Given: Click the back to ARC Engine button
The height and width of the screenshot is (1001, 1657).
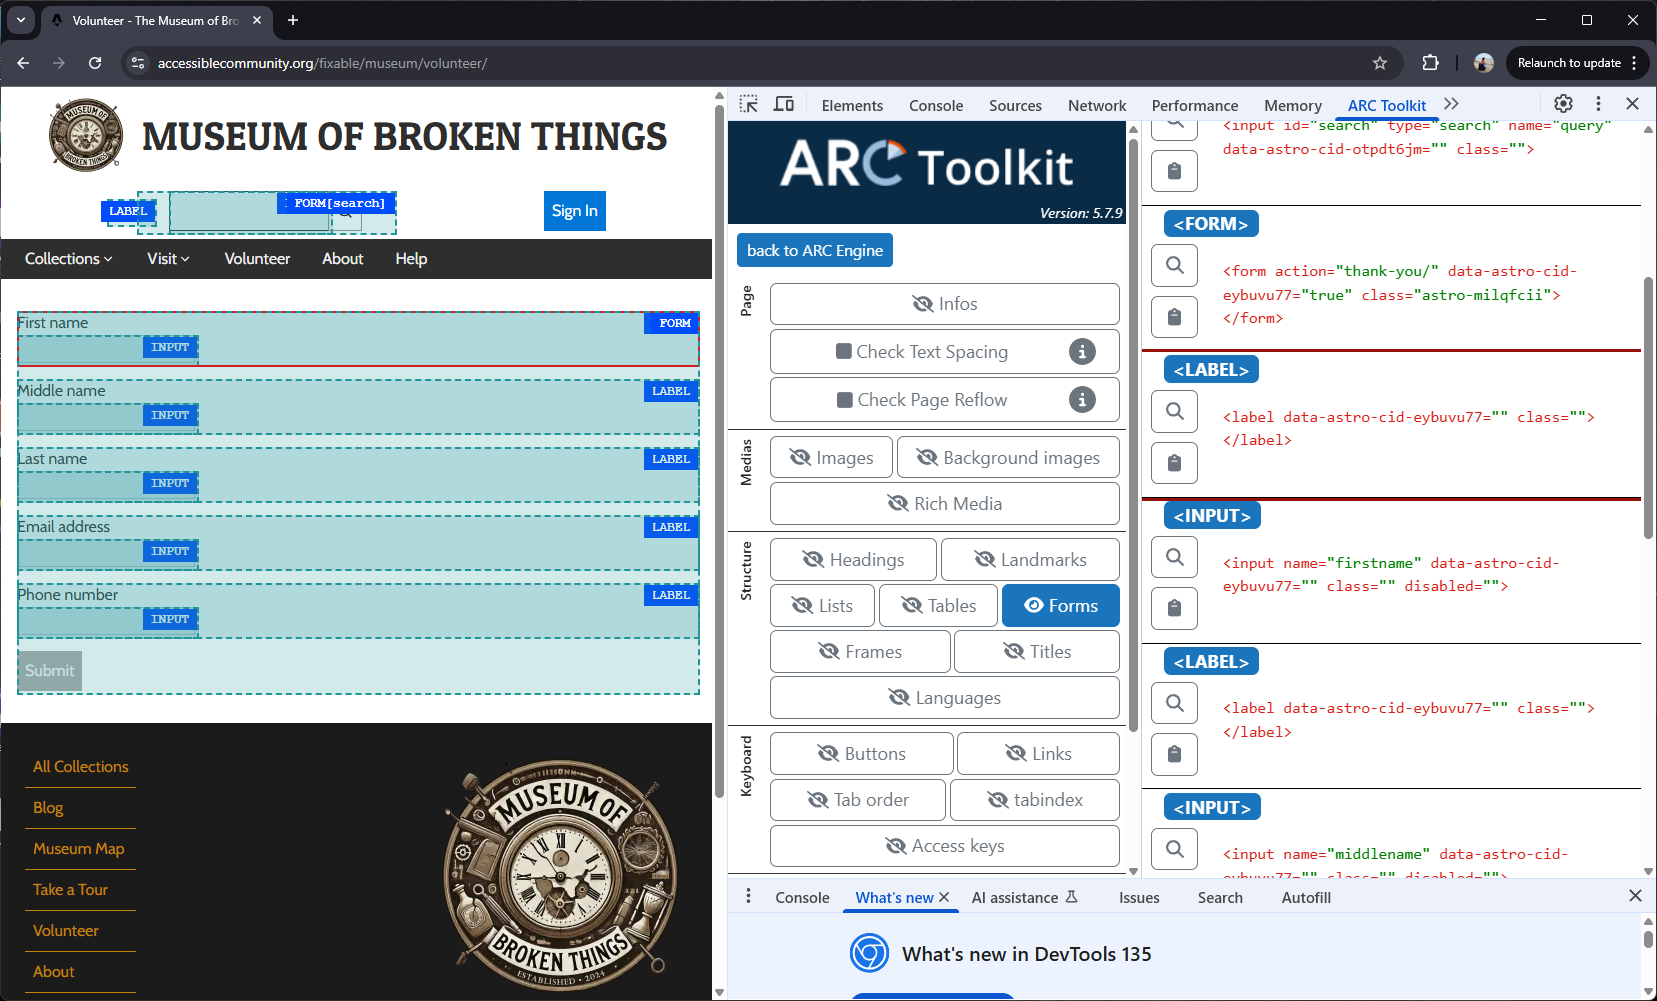Looking at the screenshot, I should tap(815, 250).
